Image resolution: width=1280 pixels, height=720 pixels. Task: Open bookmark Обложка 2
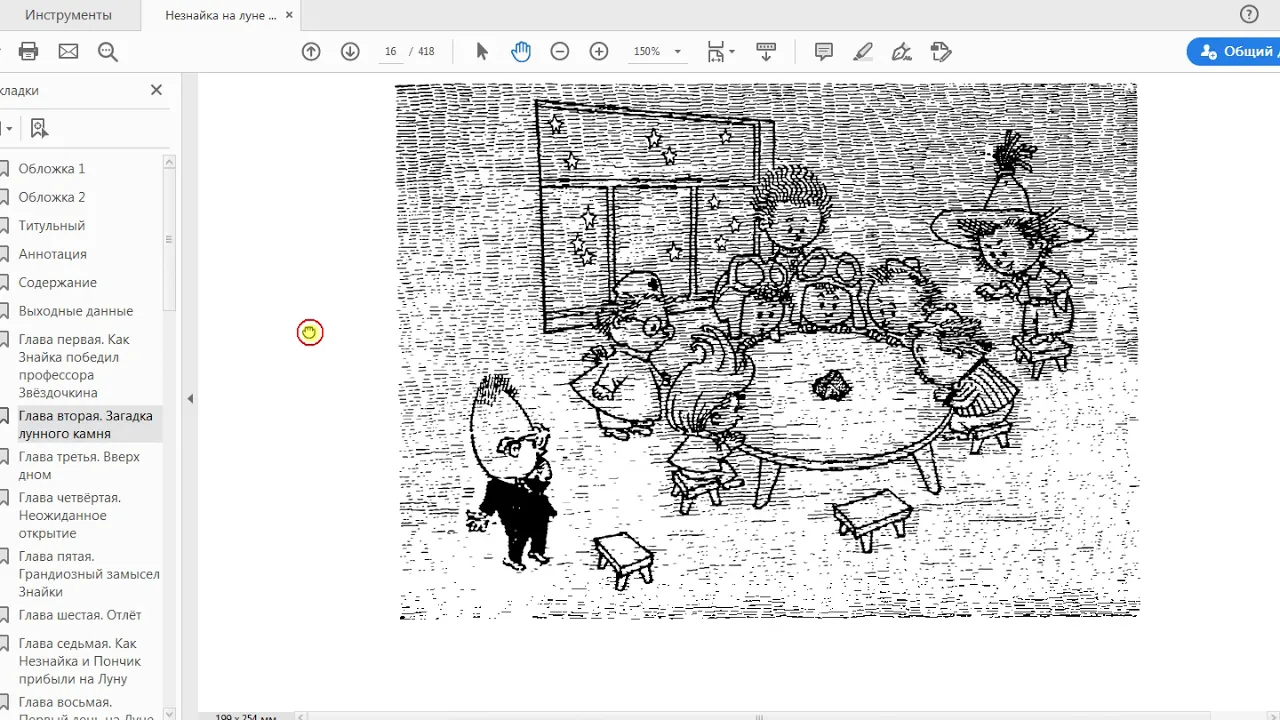tap(52, 197)
